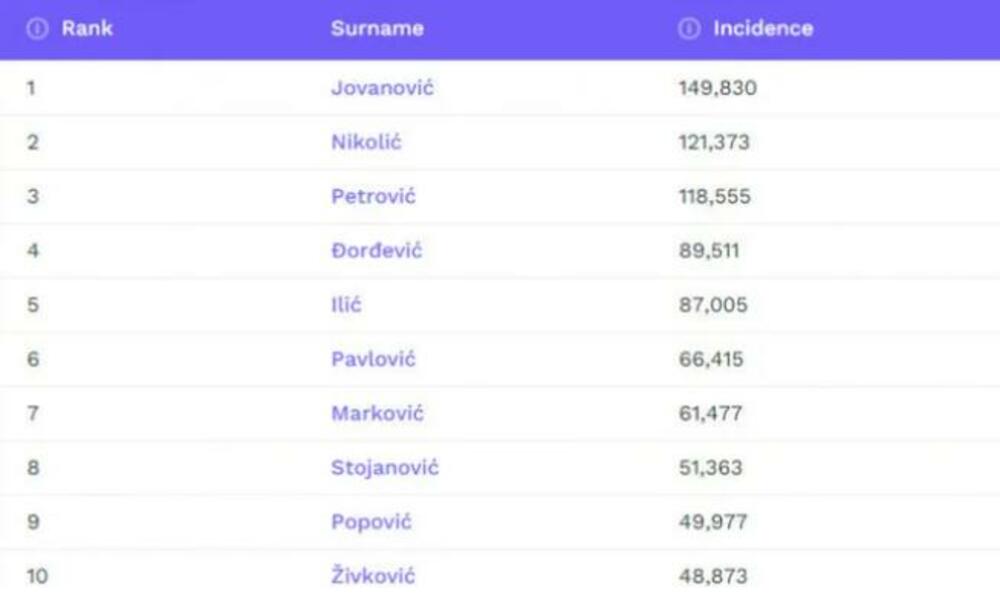Open the Ilić surname link

(346, 305)
